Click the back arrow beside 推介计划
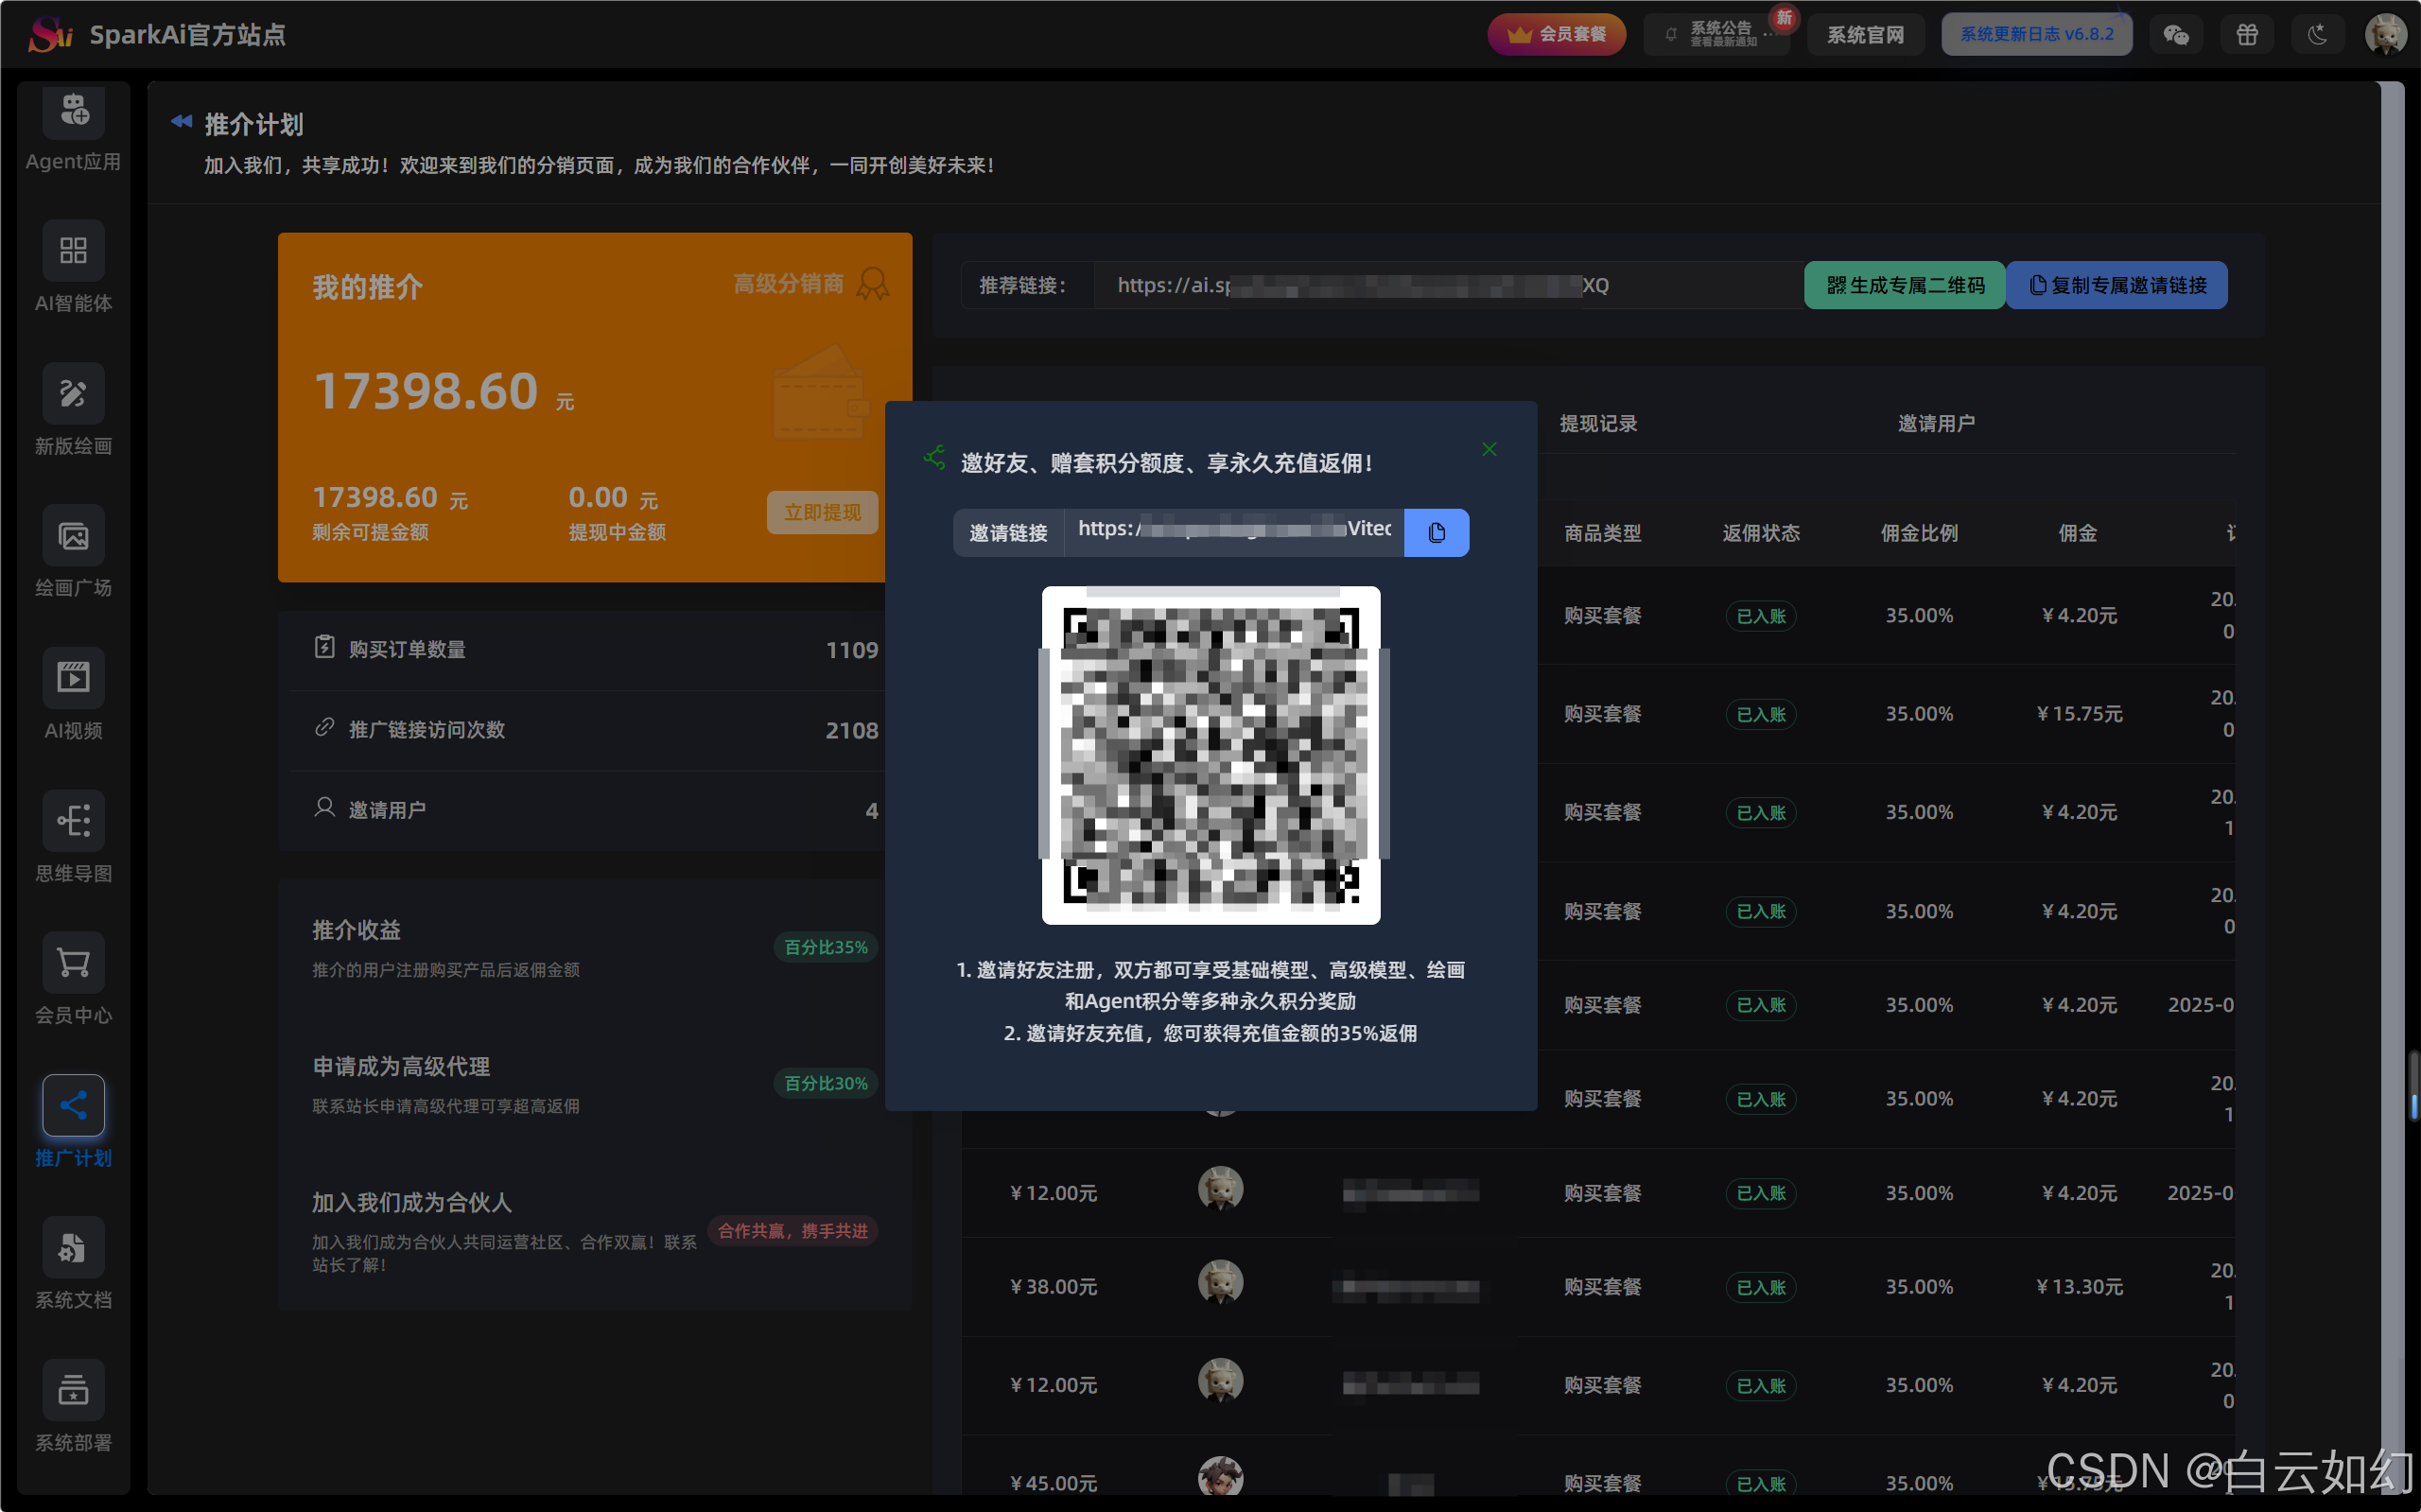Screen dimensions: 2421x1512 pos(181,122)
